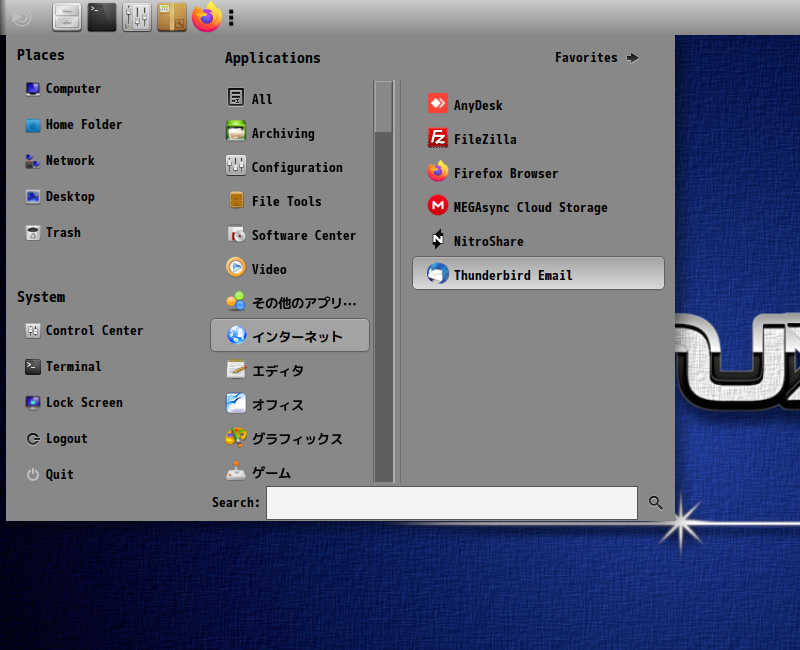Screen dimensions: 800x650
Task: Launch Terminal from System list
Action: point(63,366)
